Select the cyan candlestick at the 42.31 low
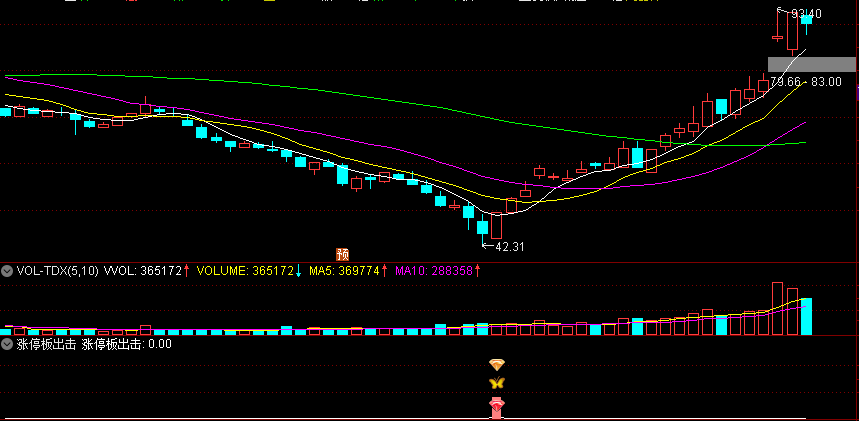The height and width of the screenshot is (421, 859). (482, 229)
